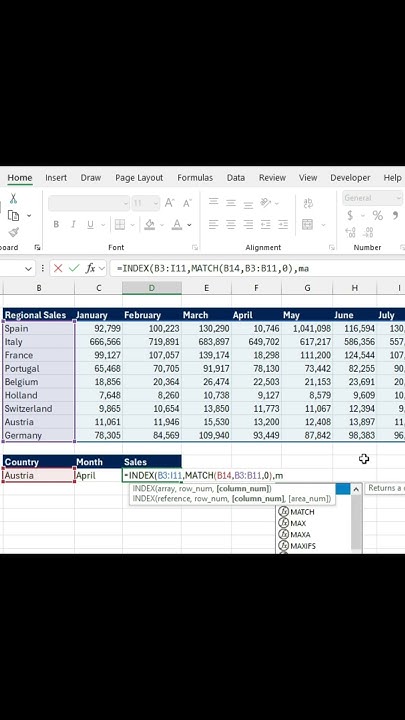Click cell containing 1,041,098
Image resolution: width=405 pixels, height=720 pixels.
point(307,329)
